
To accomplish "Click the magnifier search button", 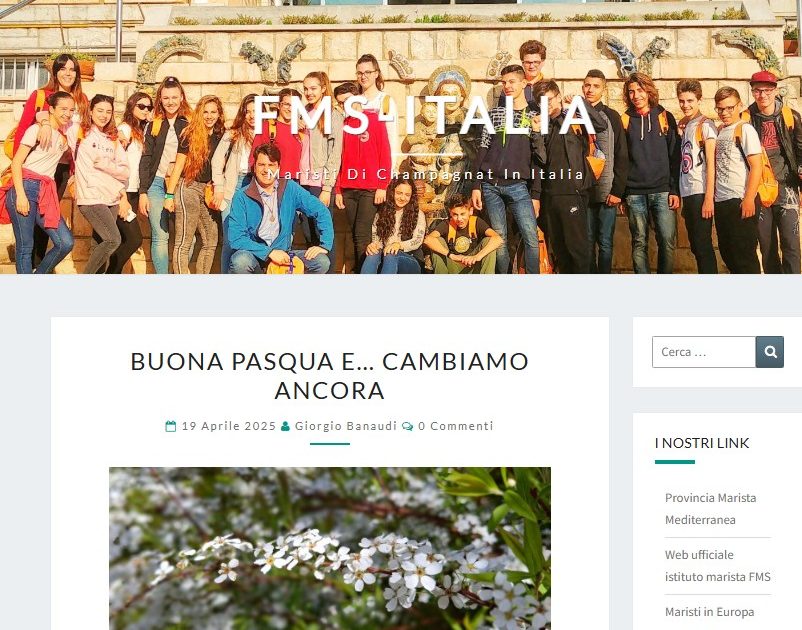I will [769, 352].
